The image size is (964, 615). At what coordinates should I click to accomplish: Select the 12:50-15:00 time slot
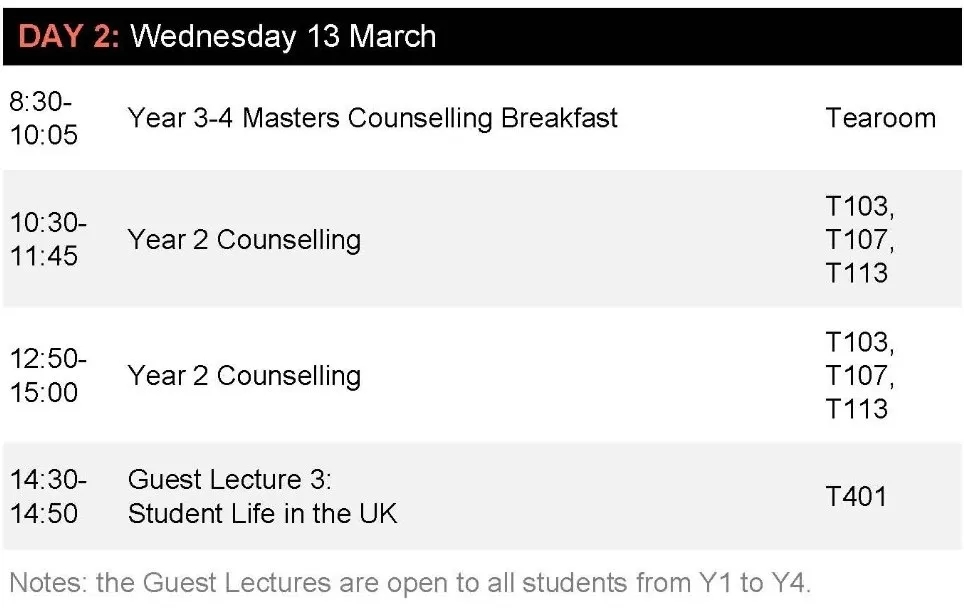48,375
